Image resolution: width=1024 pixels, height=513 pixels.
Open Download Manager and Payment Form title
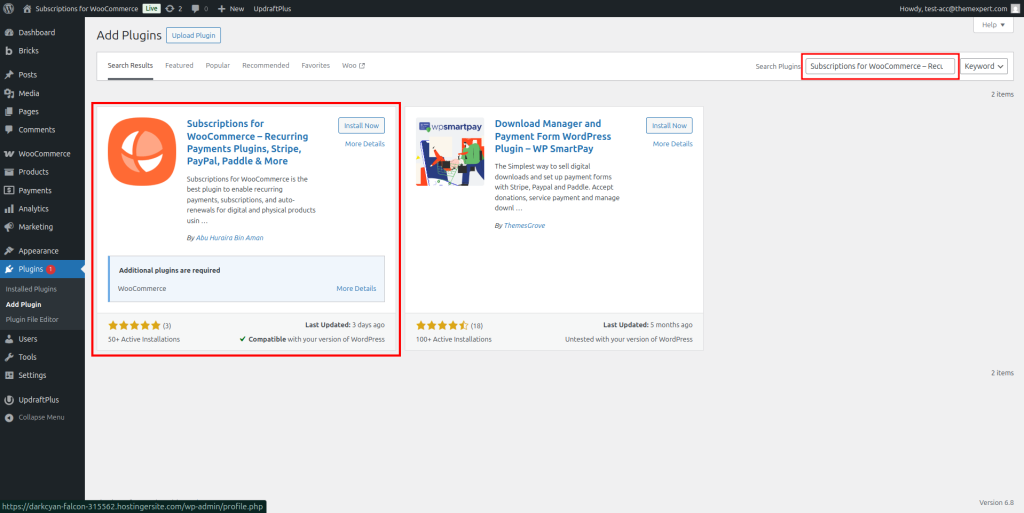point(553,136)
